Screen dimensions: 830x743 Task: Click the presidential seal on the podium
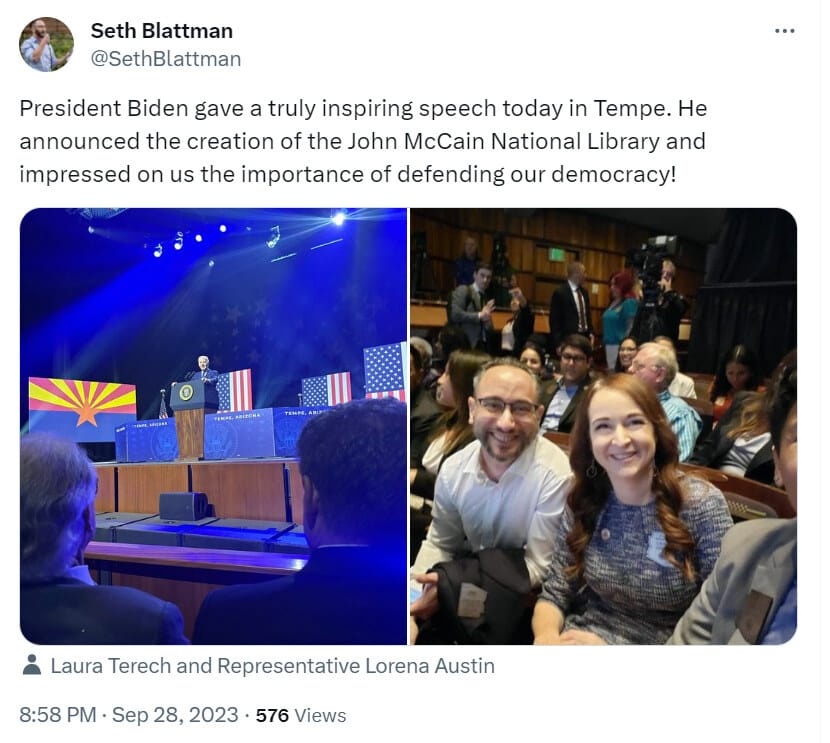click(186, 393)
